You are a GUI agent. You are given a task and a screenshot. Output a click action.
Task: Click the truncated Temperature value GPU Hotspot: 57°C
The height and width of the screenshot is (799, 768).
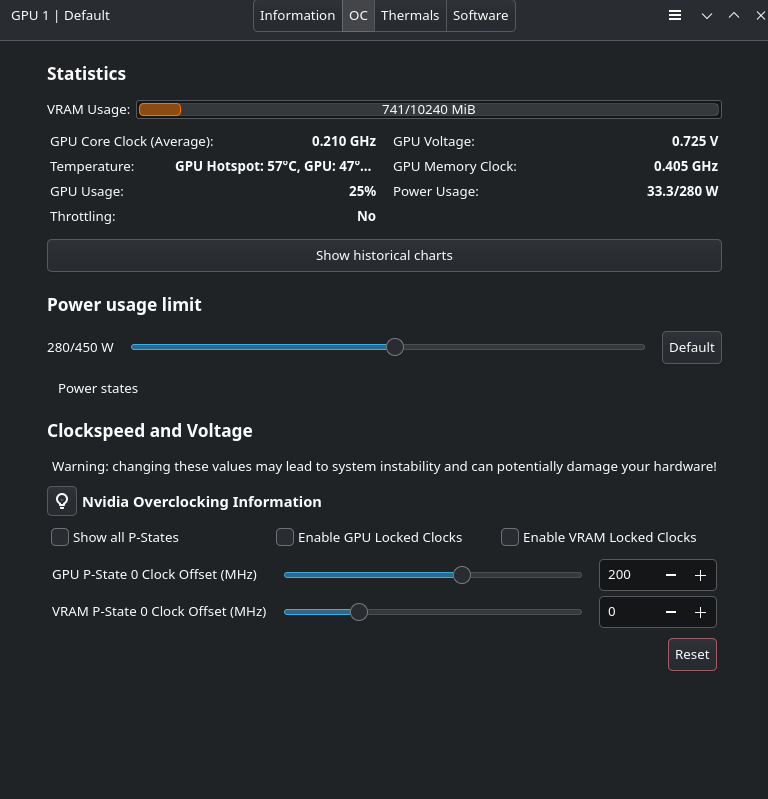click(x=273, y=166)
